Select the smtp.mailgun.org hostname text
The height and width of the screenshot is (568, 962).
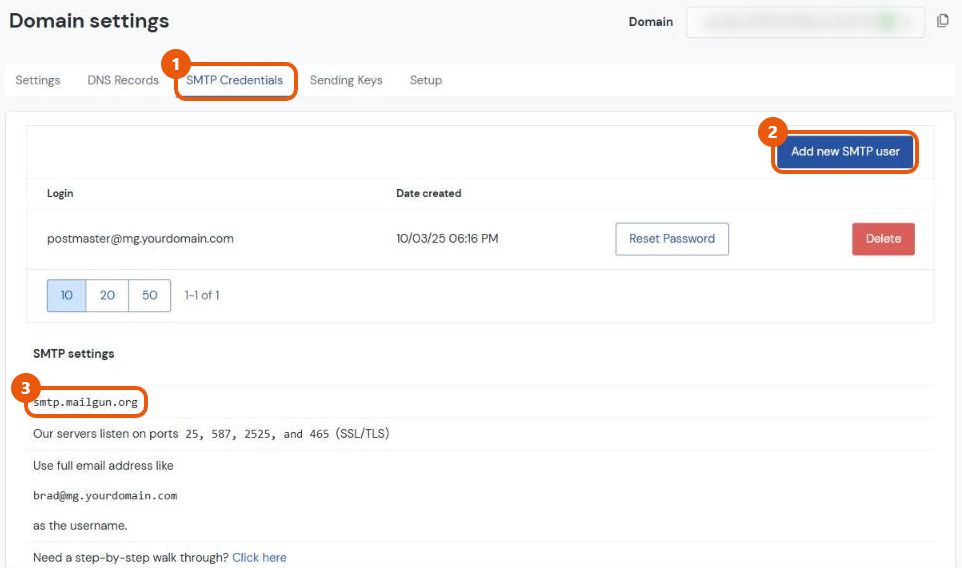coord(85,402)
